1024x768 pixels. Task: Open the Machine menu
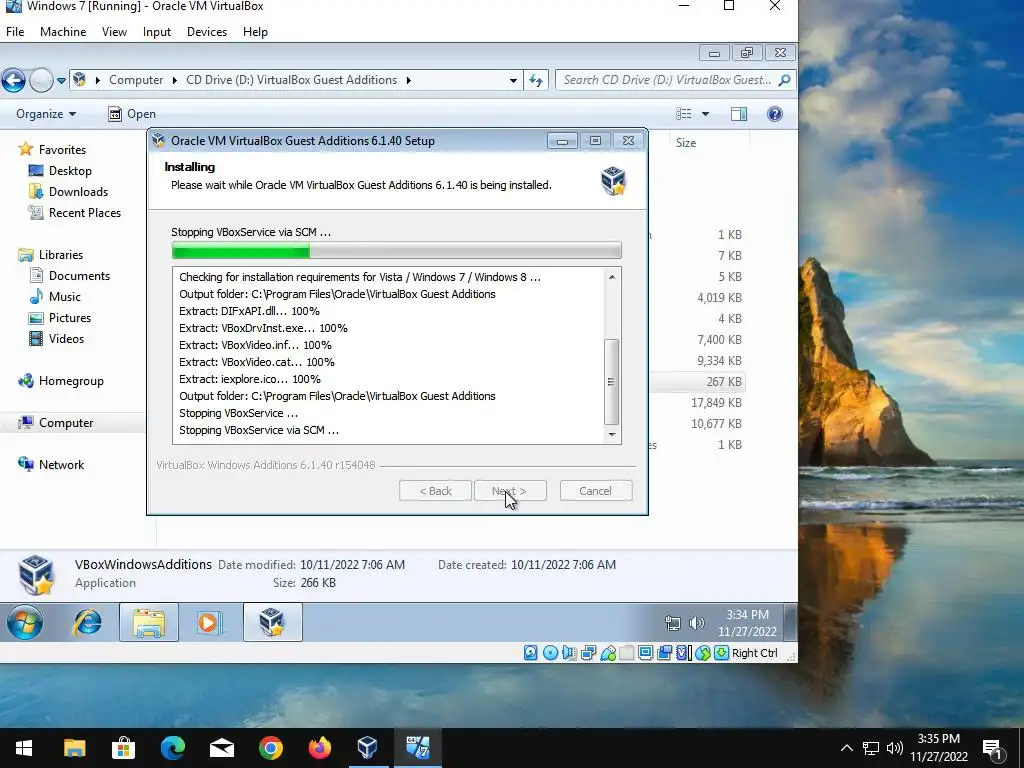tap(63, 32)
